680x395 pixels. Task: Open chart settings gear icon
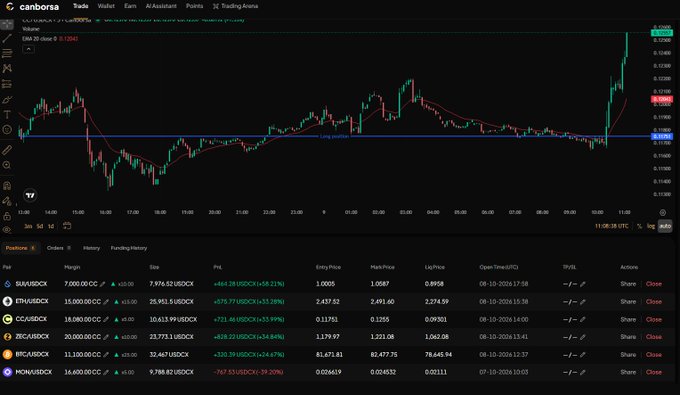pyautogui.click(x=663, y=212)
